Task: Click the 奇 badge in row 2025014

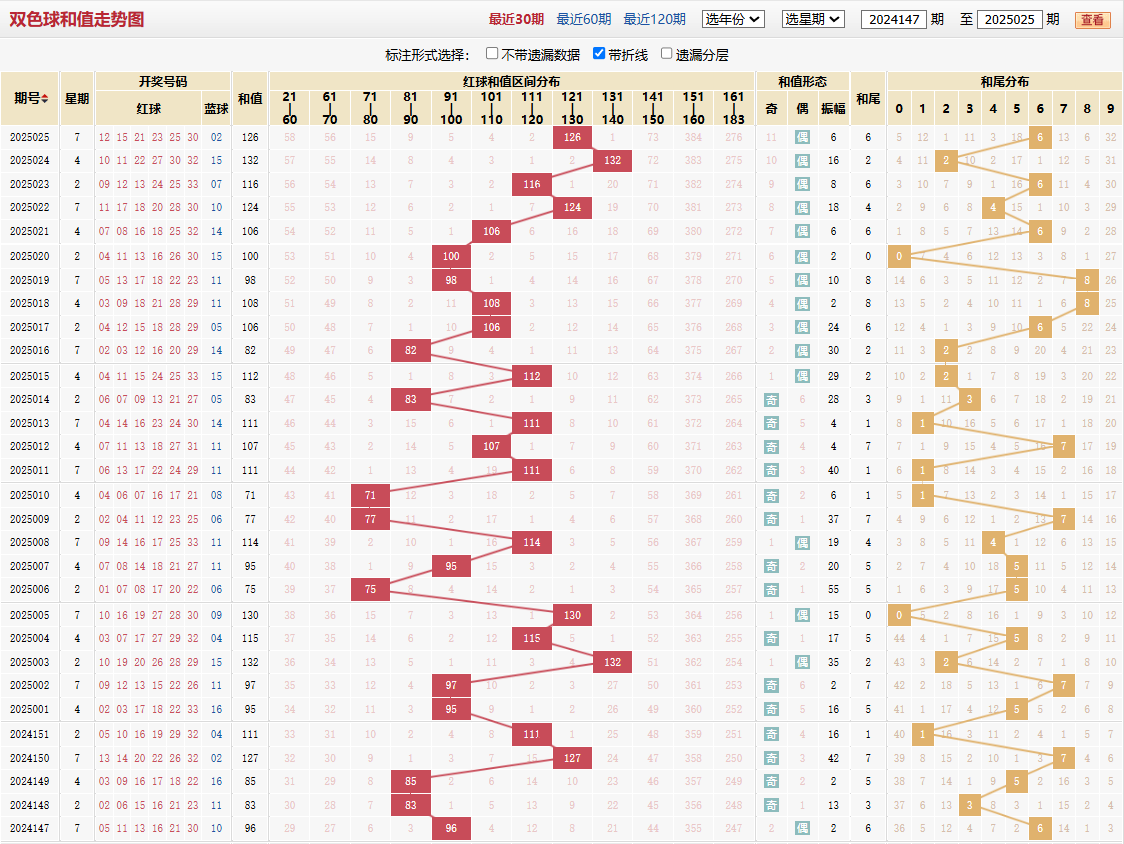Action: coord(771,399)
